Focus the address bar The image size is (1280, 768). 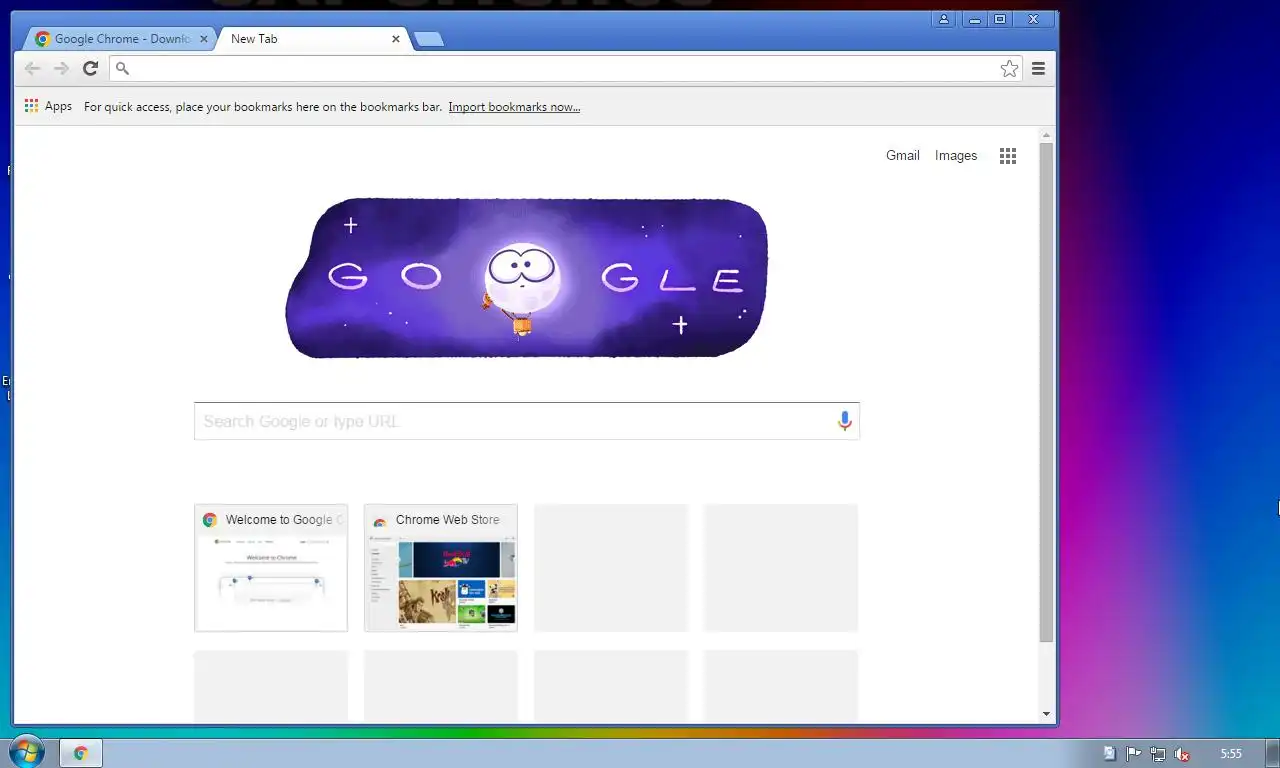565,68
